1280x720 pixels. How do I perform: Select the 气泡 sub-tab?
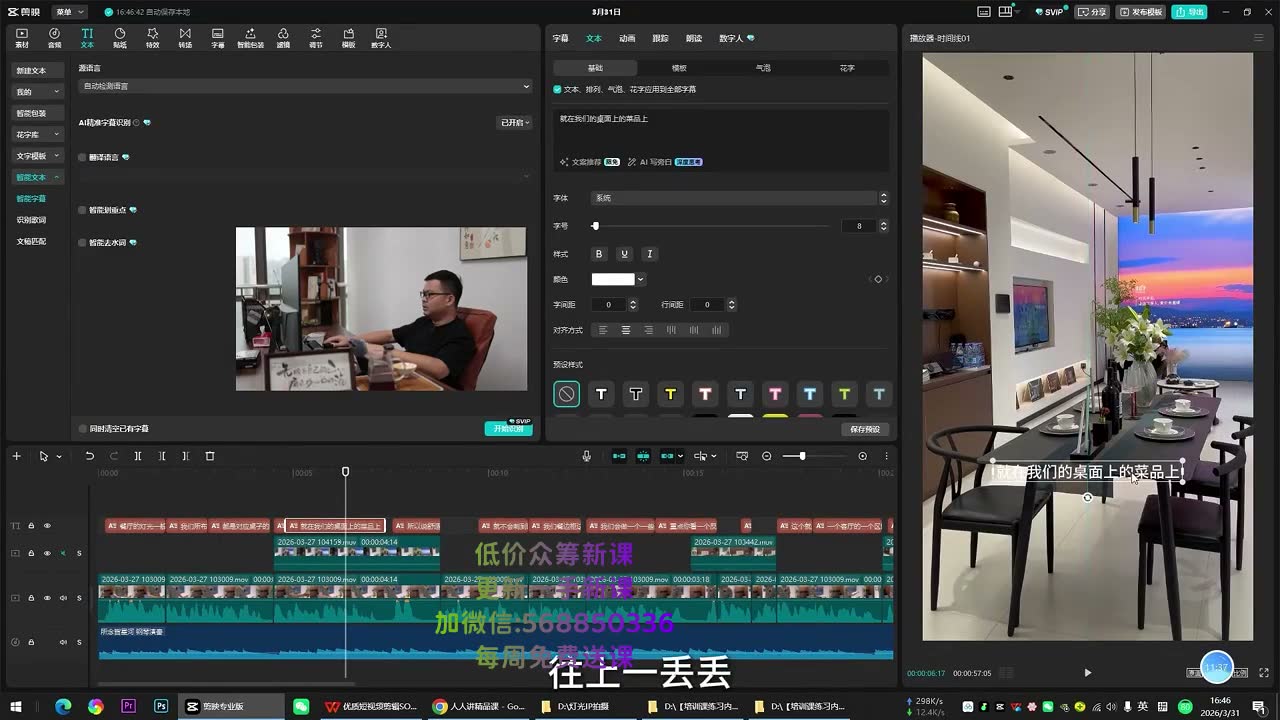(763, 68)
